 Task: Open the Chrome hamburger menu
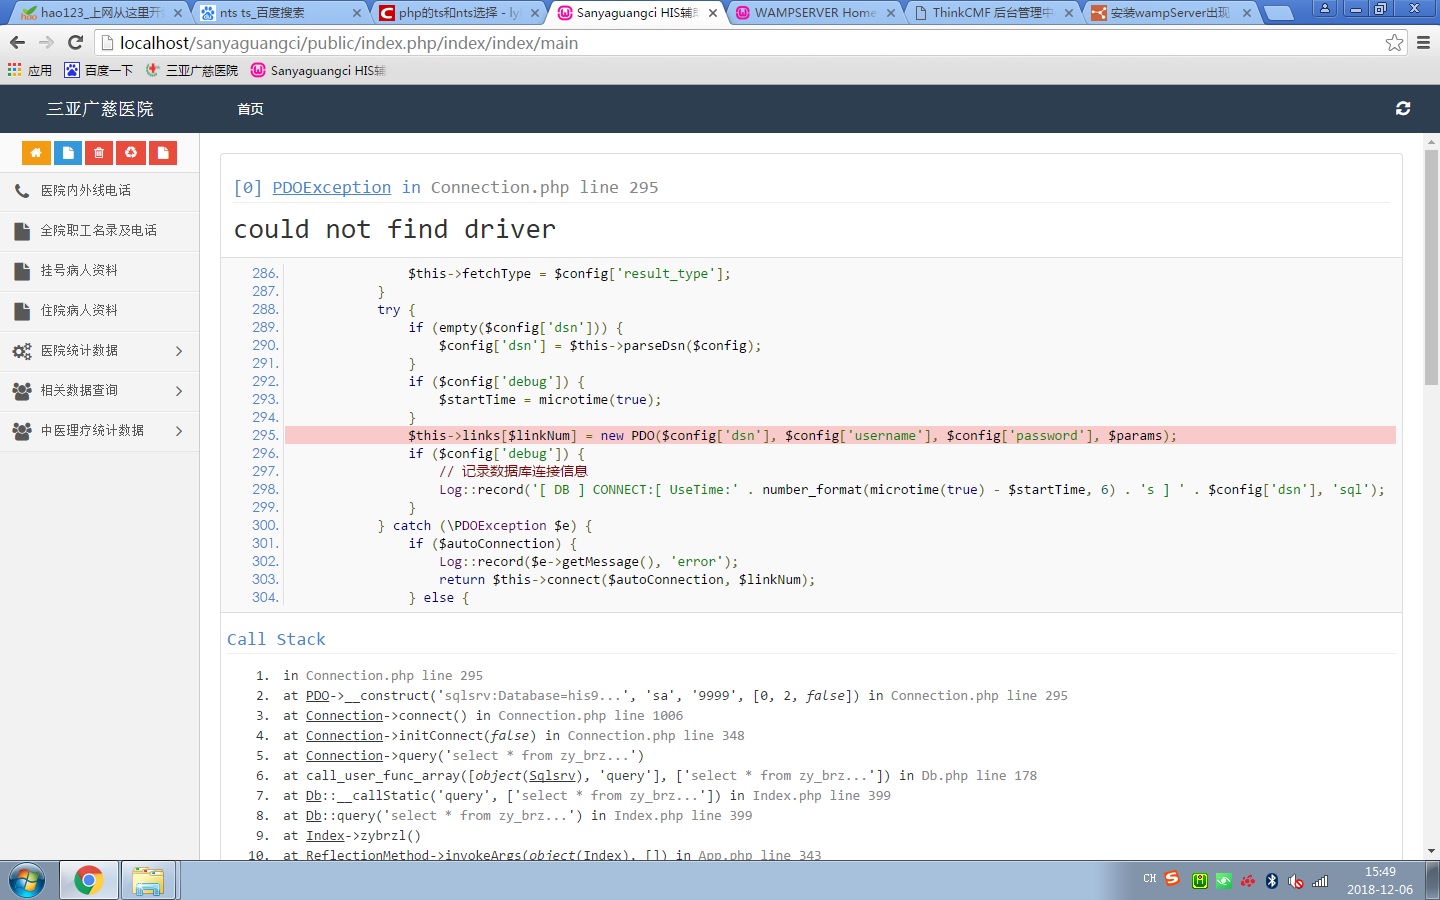tap(1423, 42)
